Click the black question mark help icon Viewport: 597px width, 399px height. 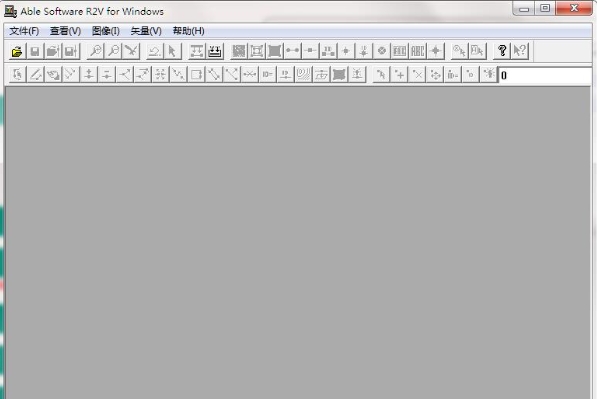(502, 51)
